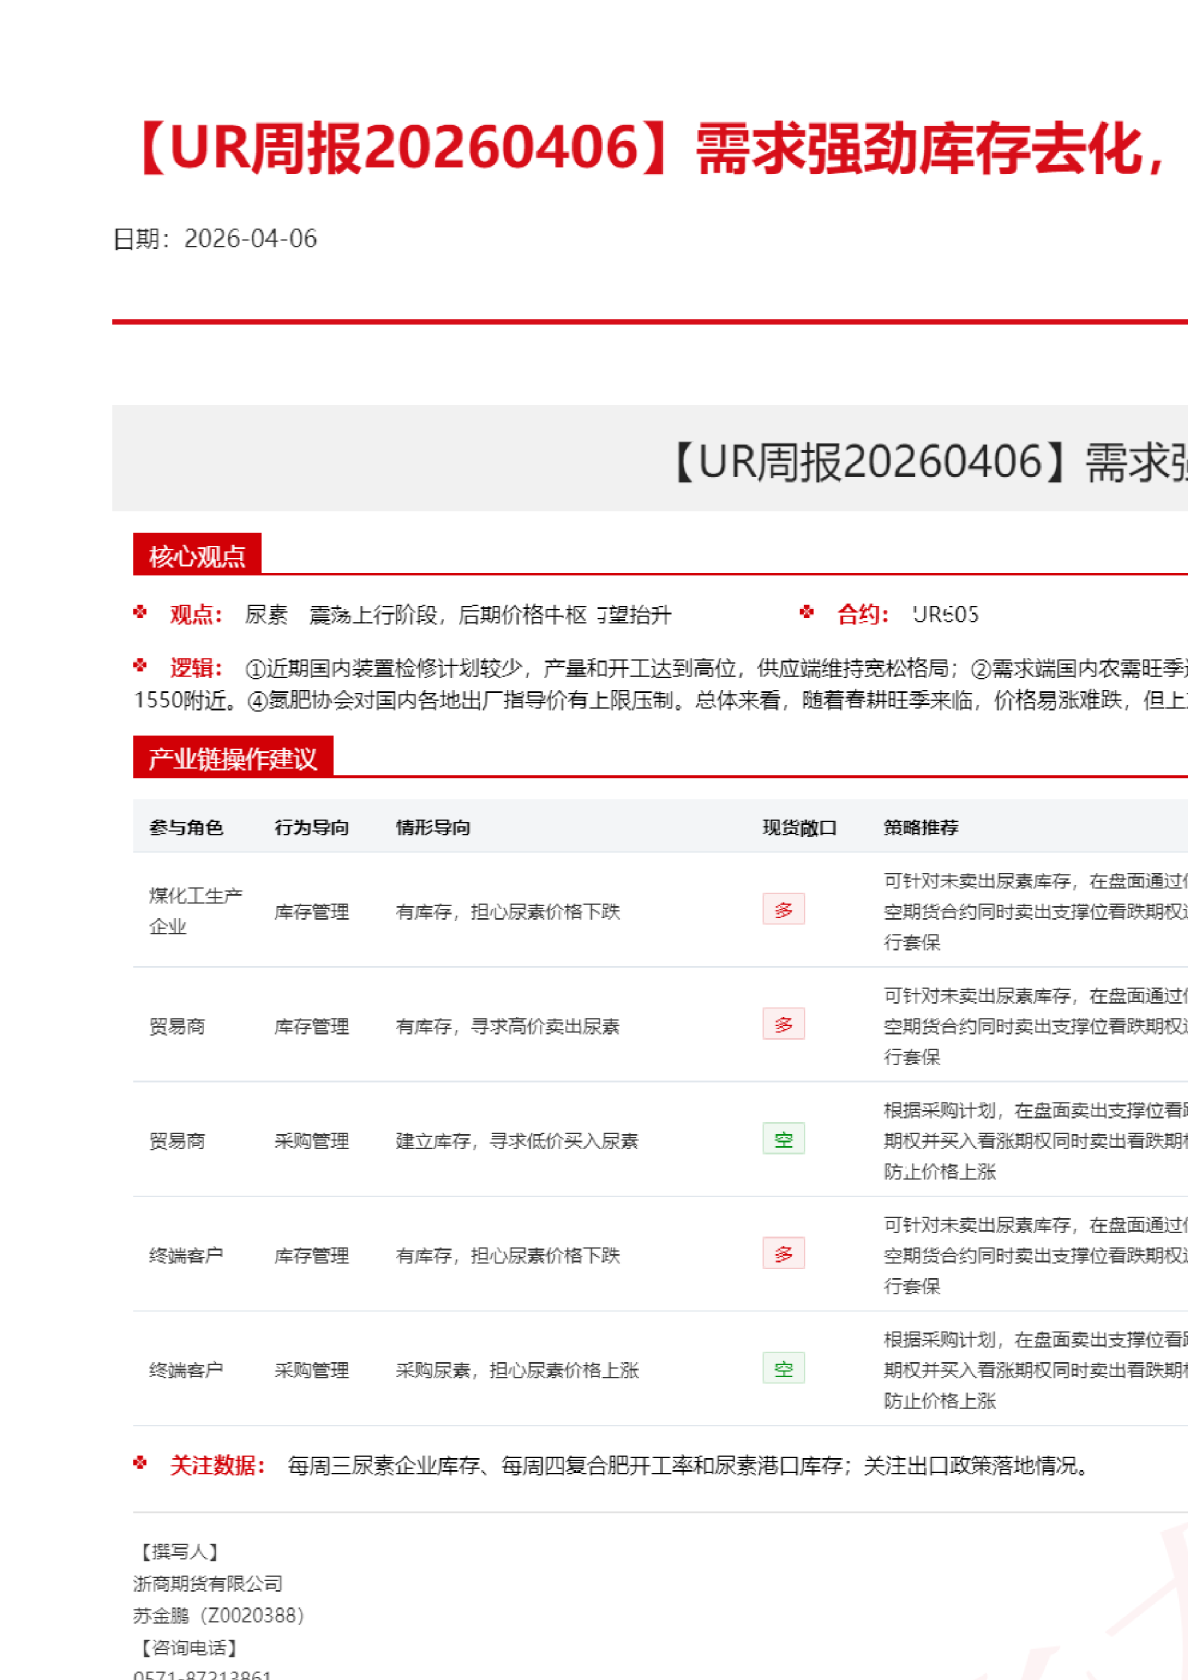Click the 策略推荐 column header
1188x1680 pixels.
tap(921, 827)
